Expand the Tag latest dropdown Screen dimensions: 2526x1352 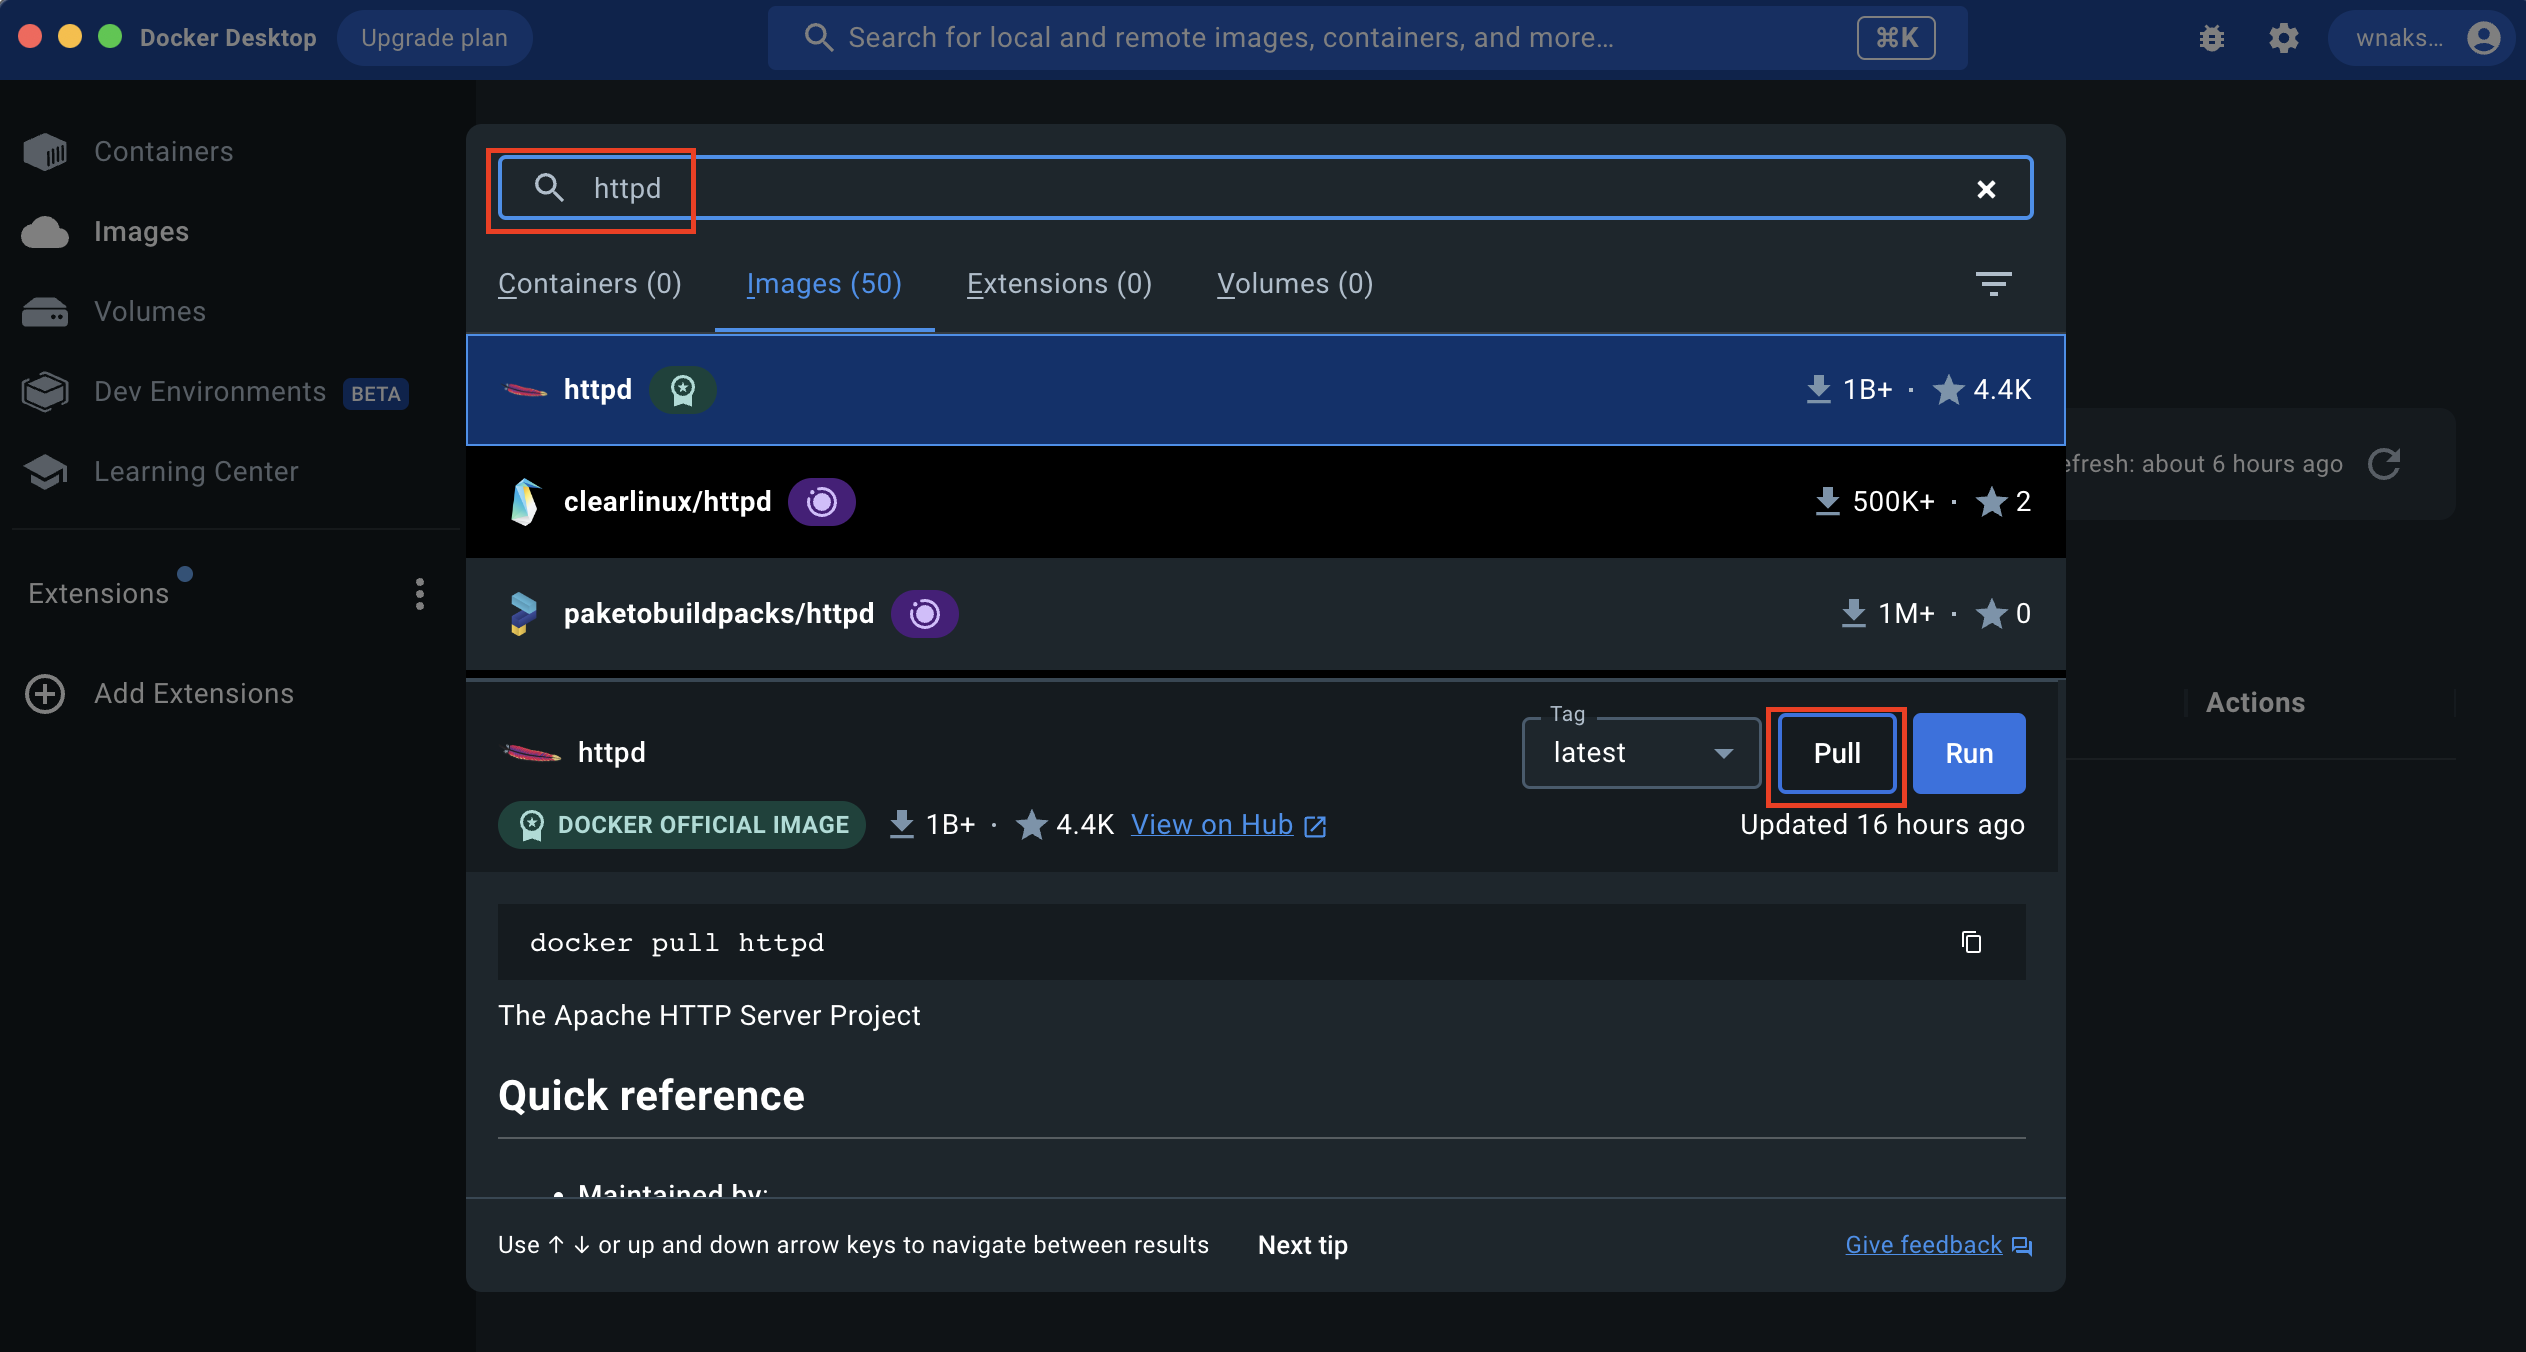pyautogui.click(x=1640, y=753)
